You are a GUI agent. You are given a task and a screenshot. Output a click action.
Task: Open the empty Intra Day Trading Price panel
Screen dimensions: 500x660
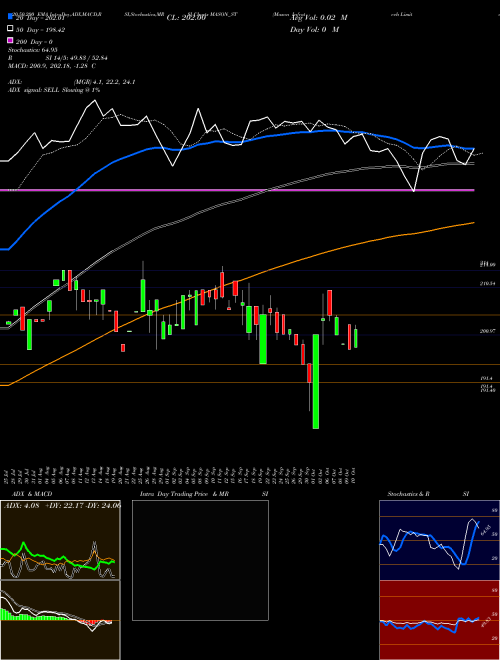[200, 560]
